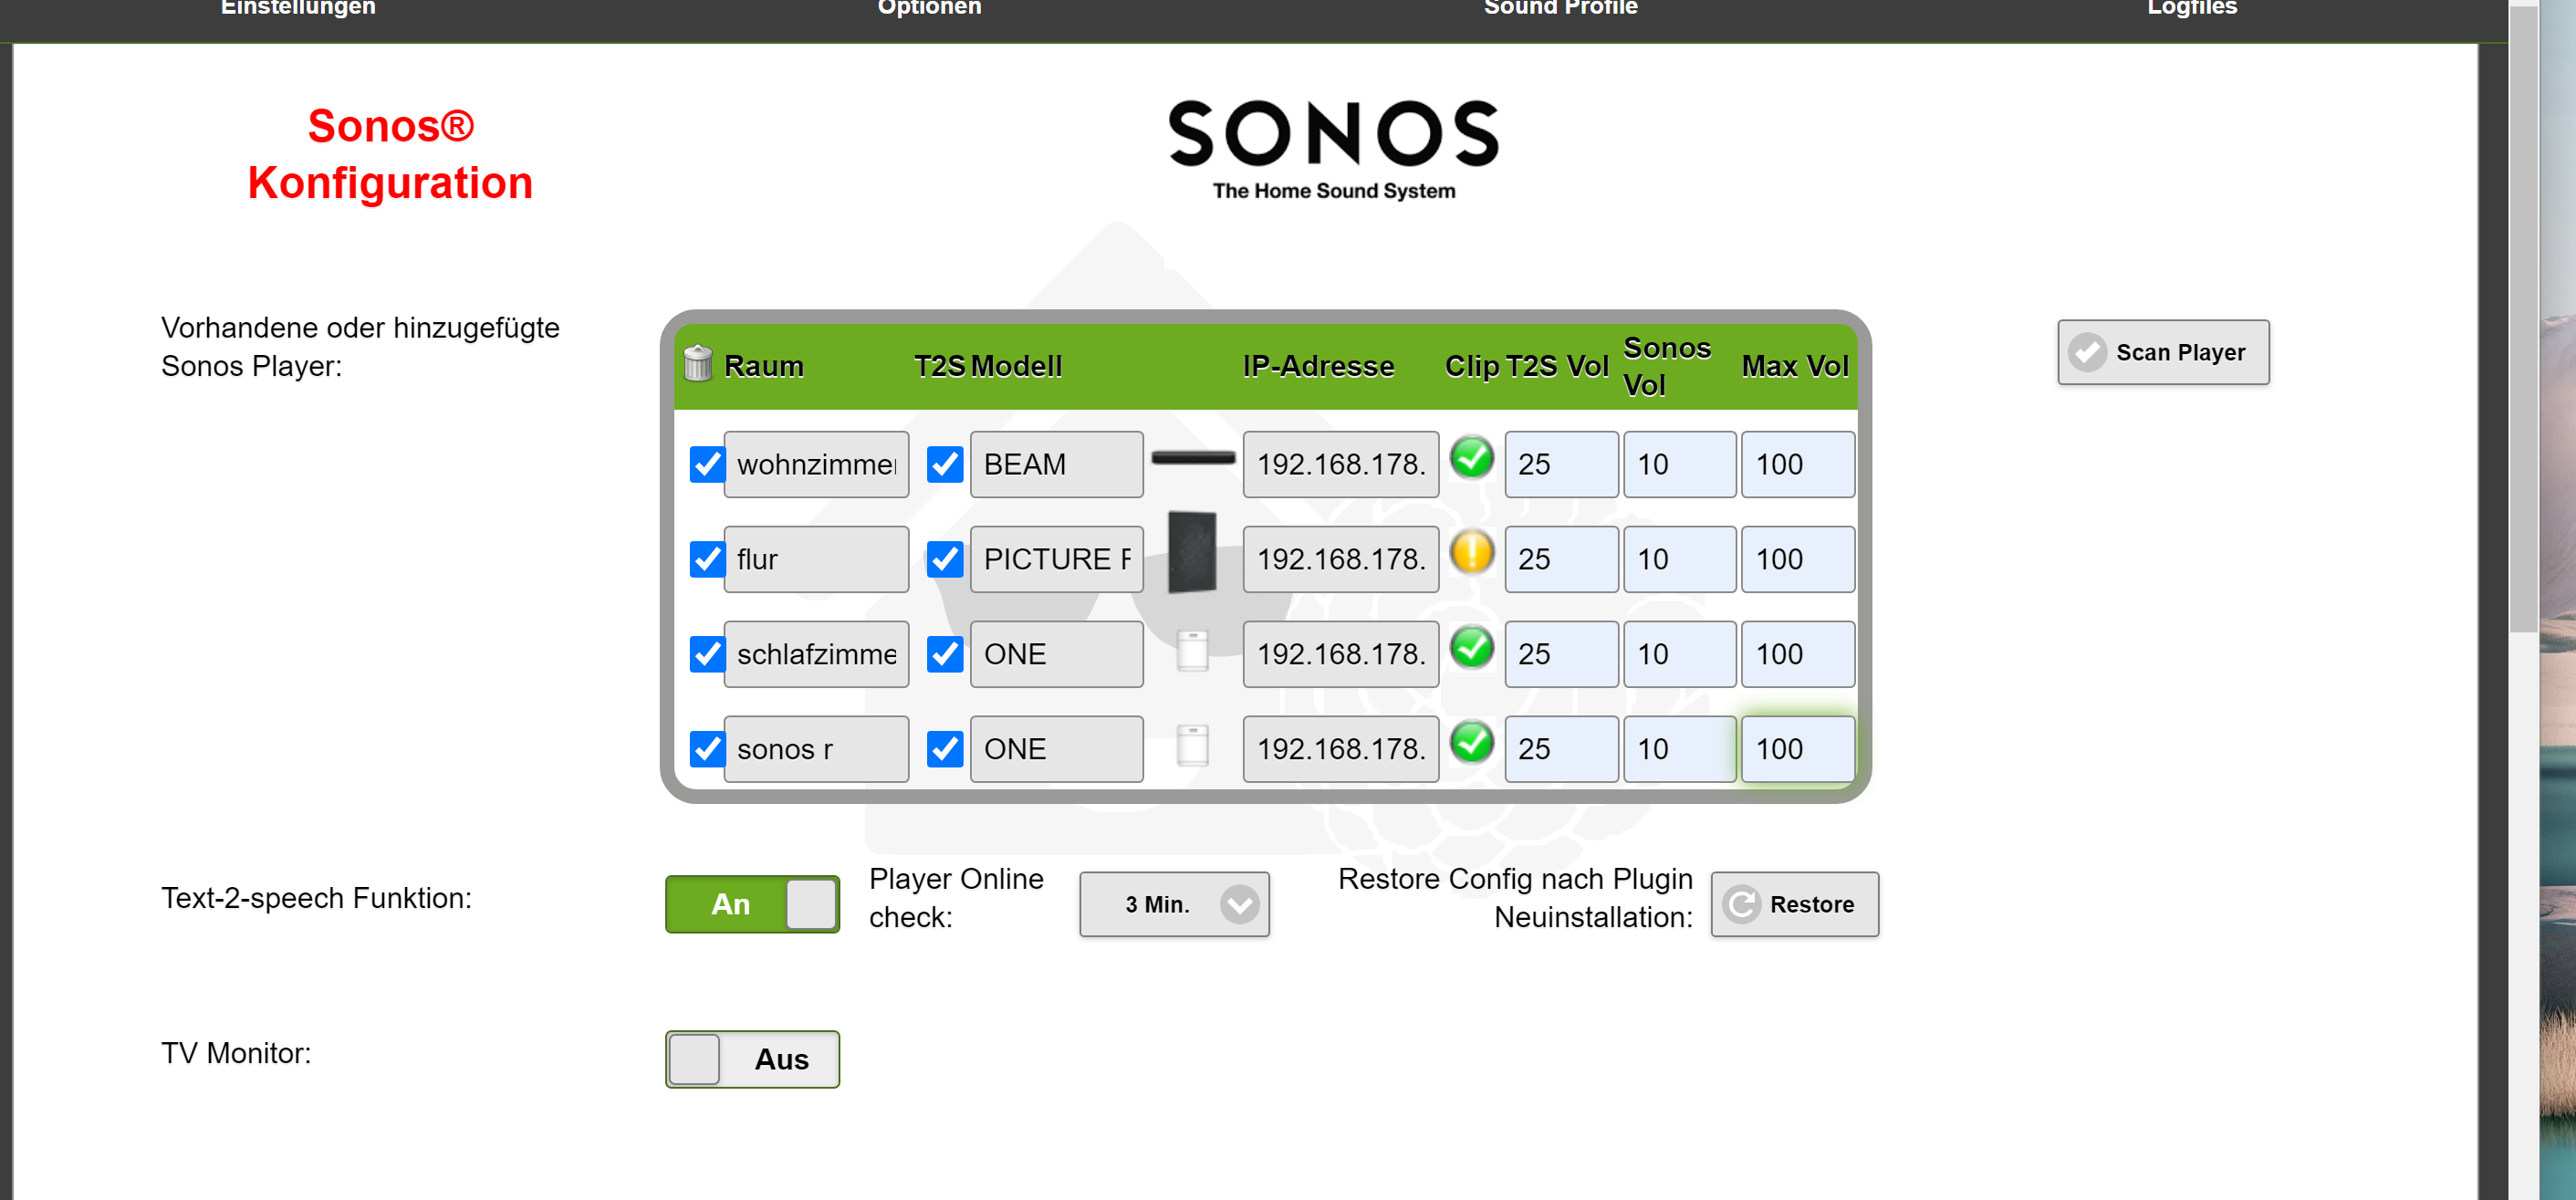Click the ONE speaker image in schlafzimmer row
The image size is (2576, 1200).
click(1192, 651)
